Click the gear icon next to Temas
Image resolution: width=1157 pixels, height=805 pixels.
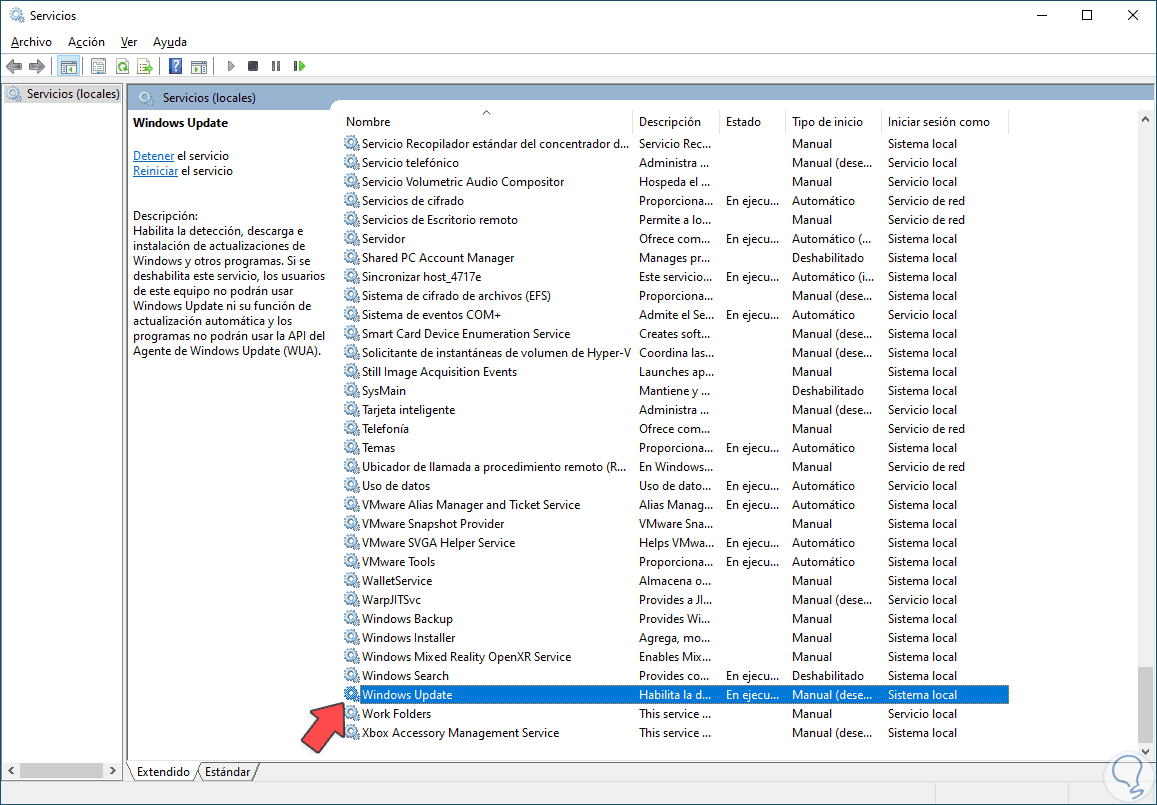point(352,447)
